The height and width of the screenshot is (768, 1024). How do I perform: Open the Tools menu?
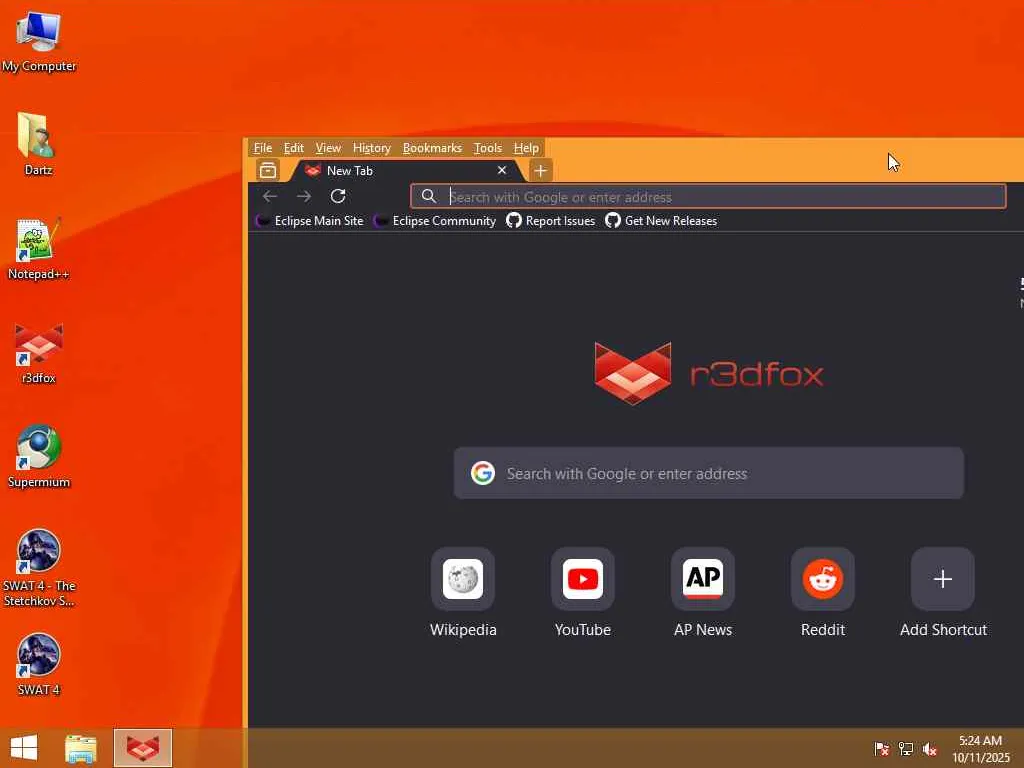(488, 148)
